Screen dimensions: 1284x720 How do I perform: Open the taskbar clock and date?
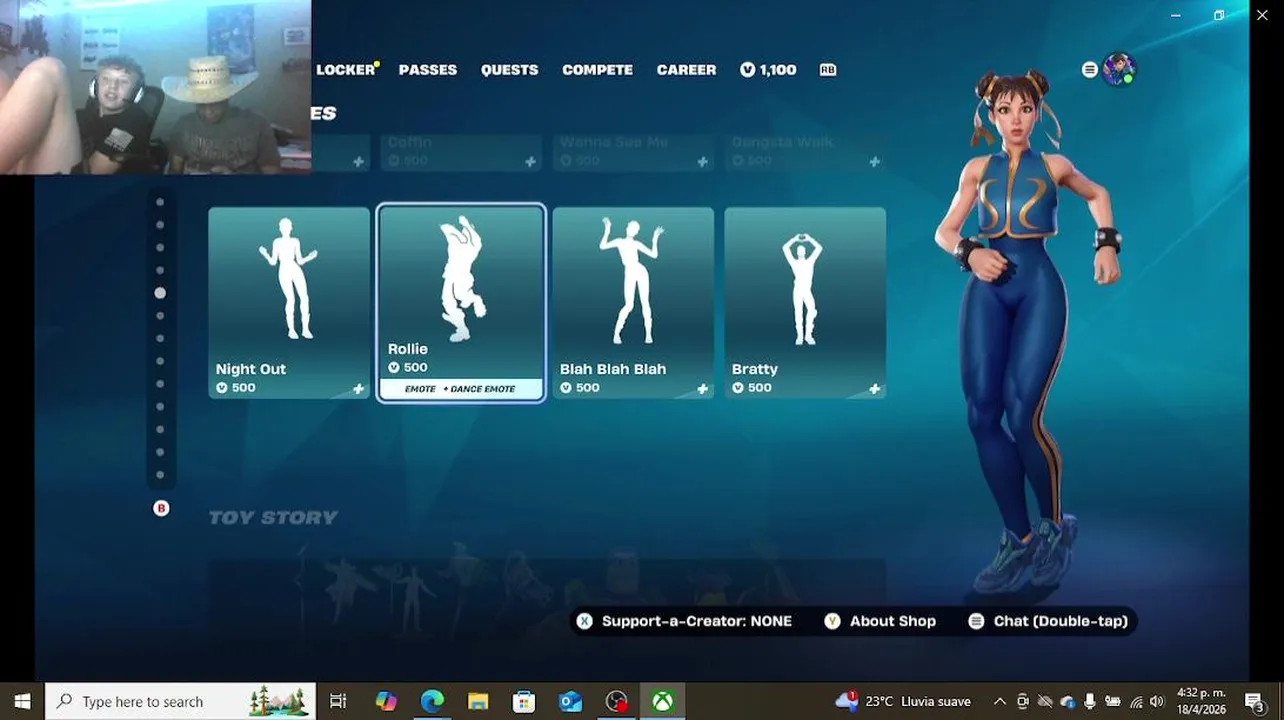tap(1201, 701)
